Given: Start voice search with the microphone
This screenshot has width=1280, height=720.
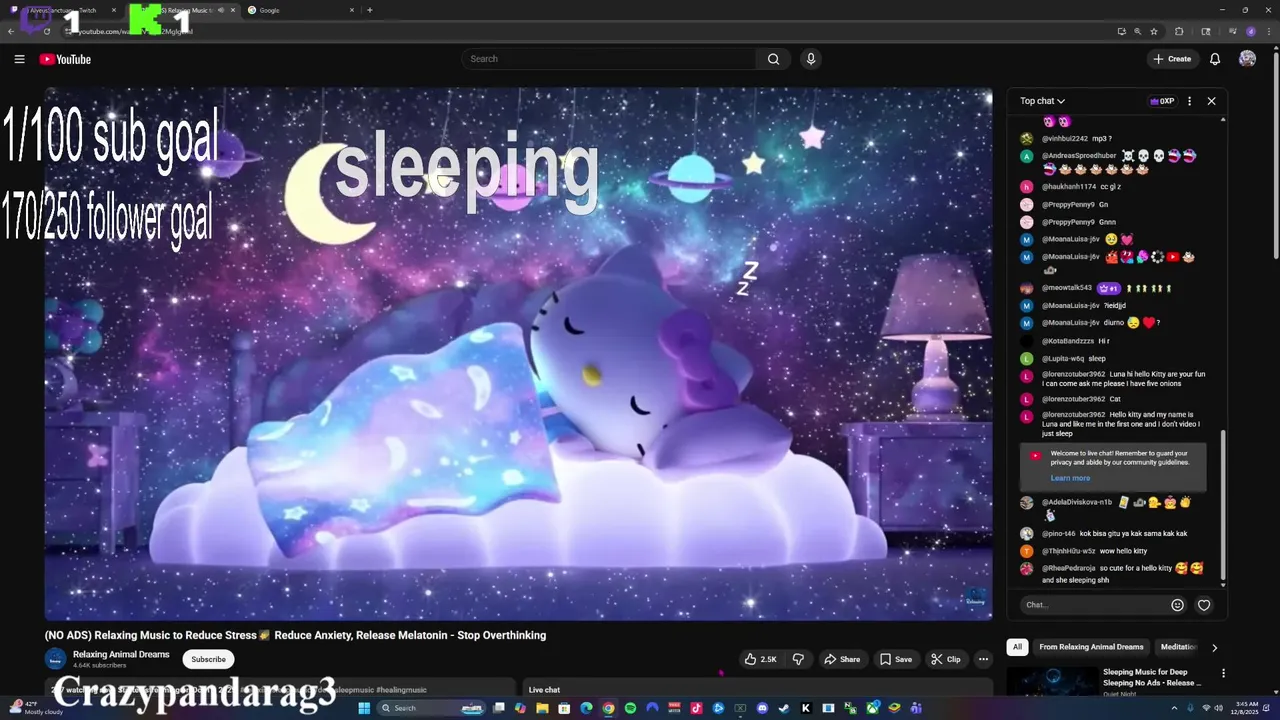Looking at the screenshot, I should (x=811, y=59).
